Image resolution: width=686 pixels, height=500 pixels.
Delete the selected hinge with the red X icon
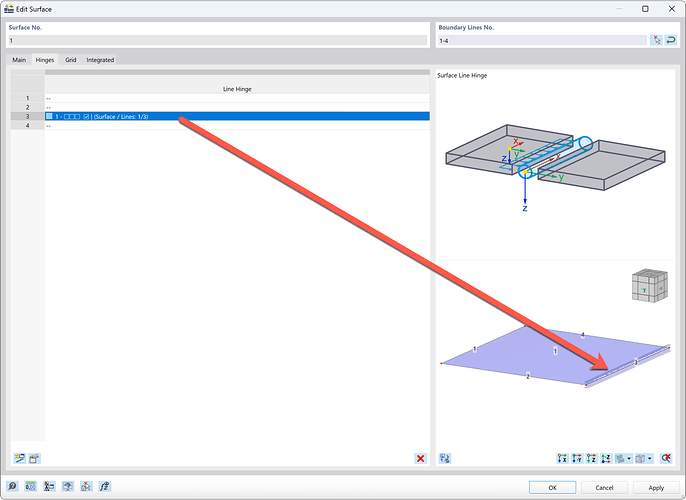[420, 458]
